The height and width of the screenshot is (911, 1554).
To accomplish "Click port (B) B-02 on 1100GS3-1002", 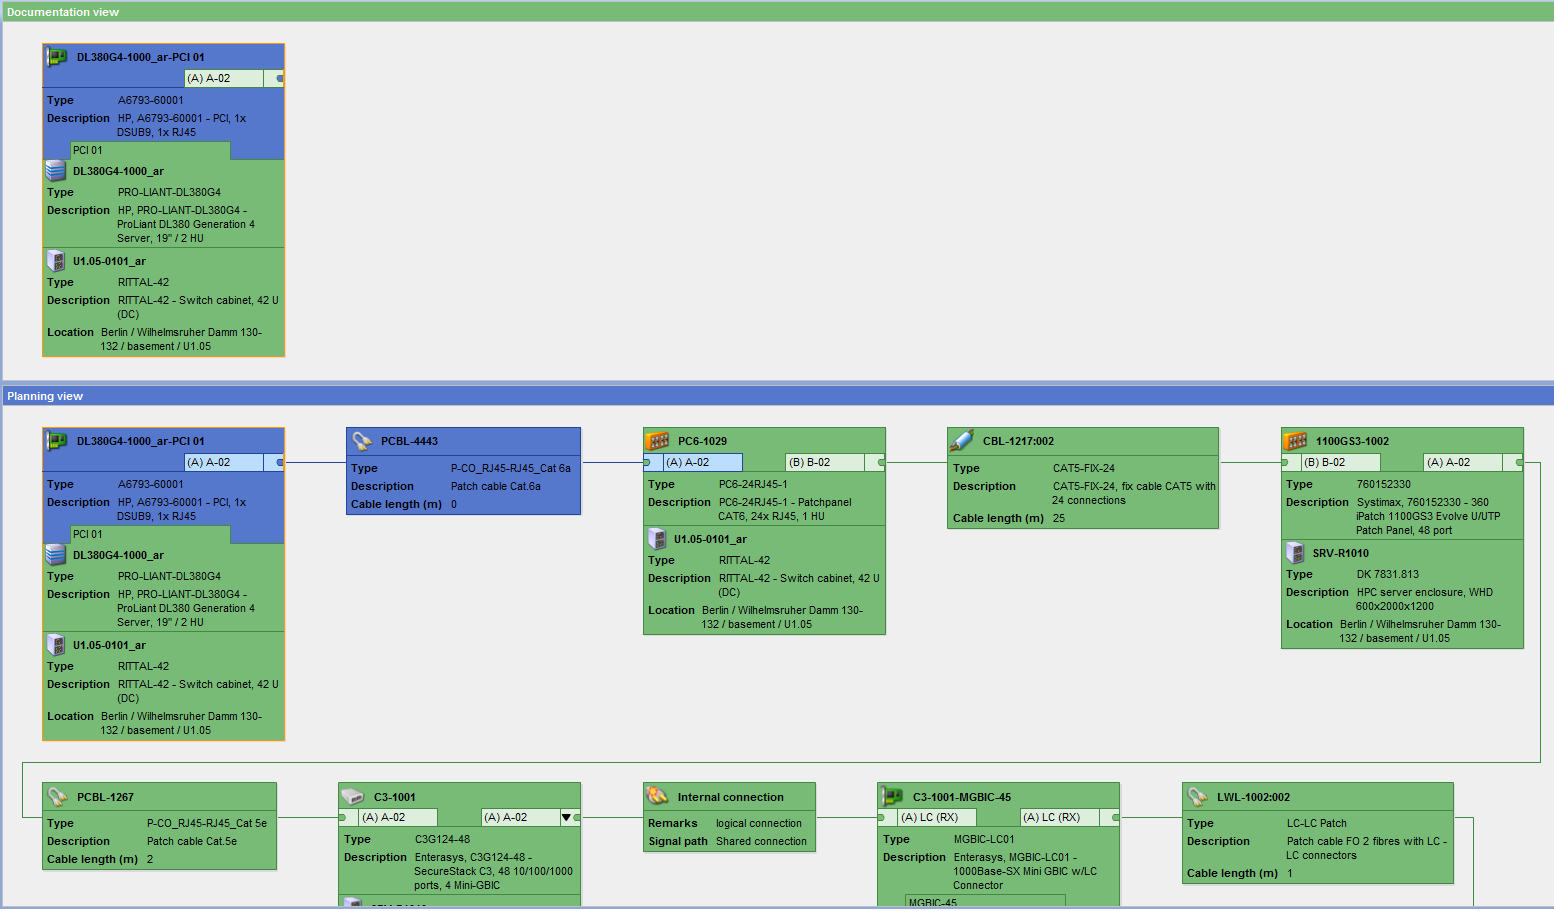I will pyautogui.click(x=1338, y=462).
